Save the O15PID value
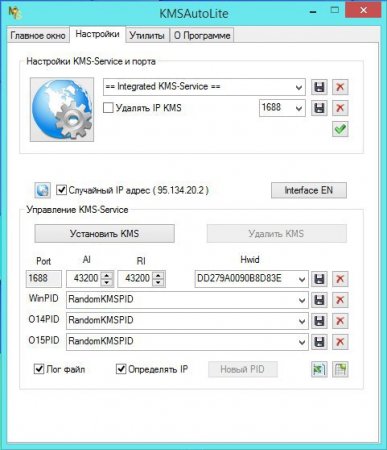The width and height of the screenshot is (387, 450). click(x=319, y=342)
